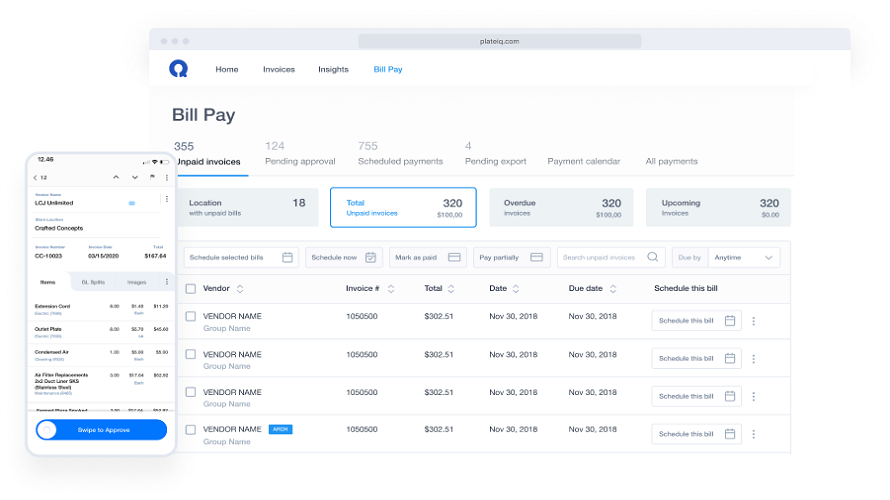Click the Search unpaid invoices field
The height and width of the screenshot is (500, 890).
tap(602, 257)
